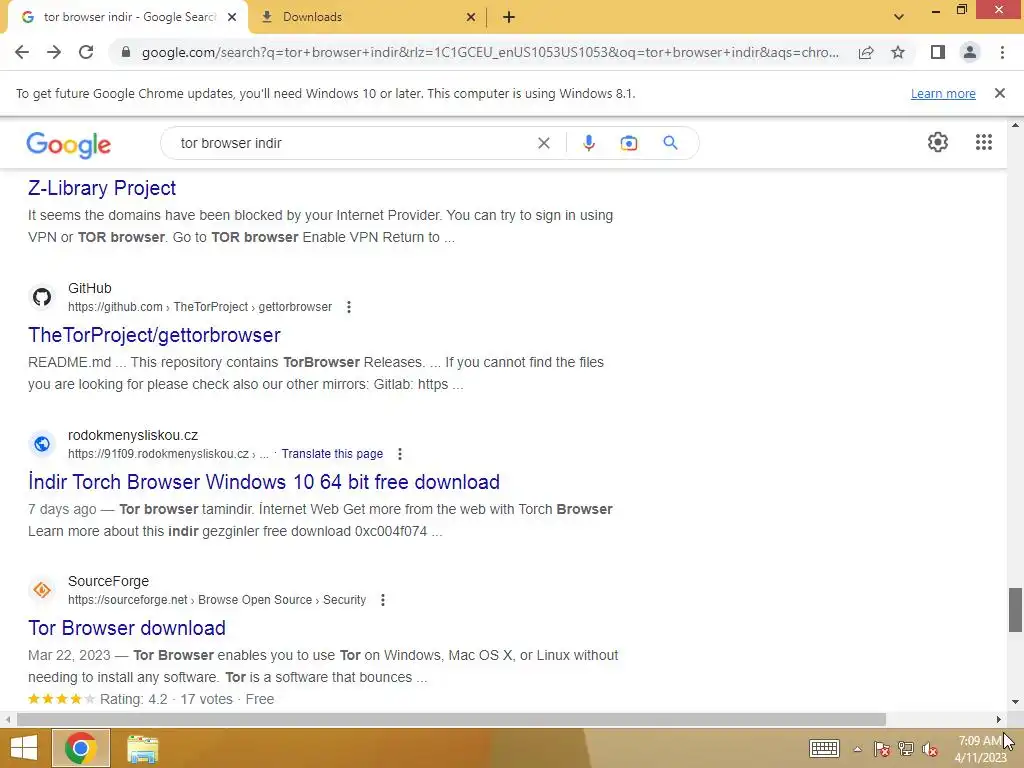Reload the current page
This screenshot has height=768, width=1024.
tap(86, 52)
